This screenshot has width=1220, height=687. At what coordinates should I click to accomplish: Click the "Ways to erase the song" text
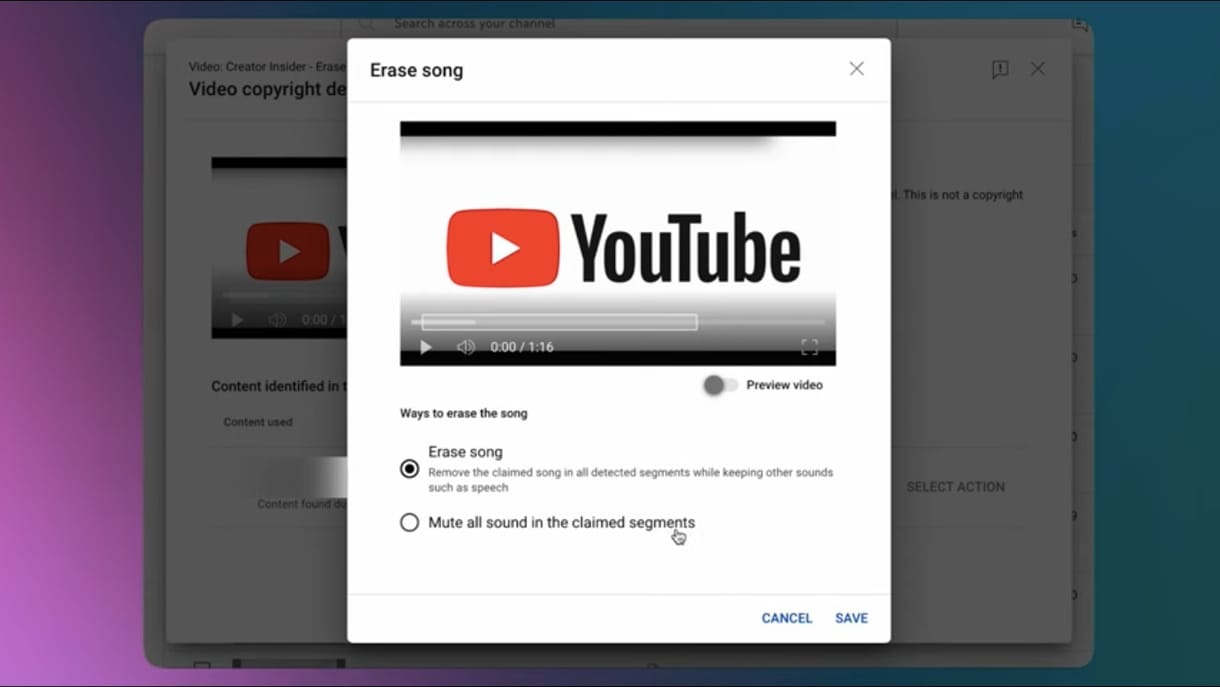point(463,413)
